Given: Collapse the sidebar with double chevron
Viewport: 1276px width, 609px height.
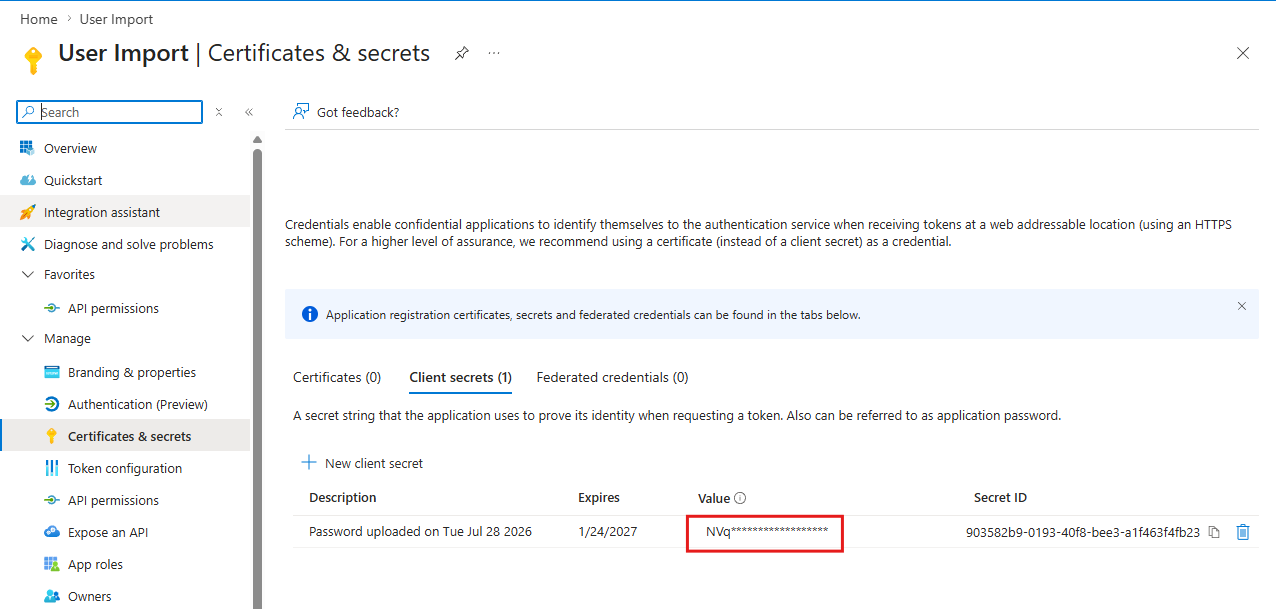Looking at the screenshot, I should 249,112.
